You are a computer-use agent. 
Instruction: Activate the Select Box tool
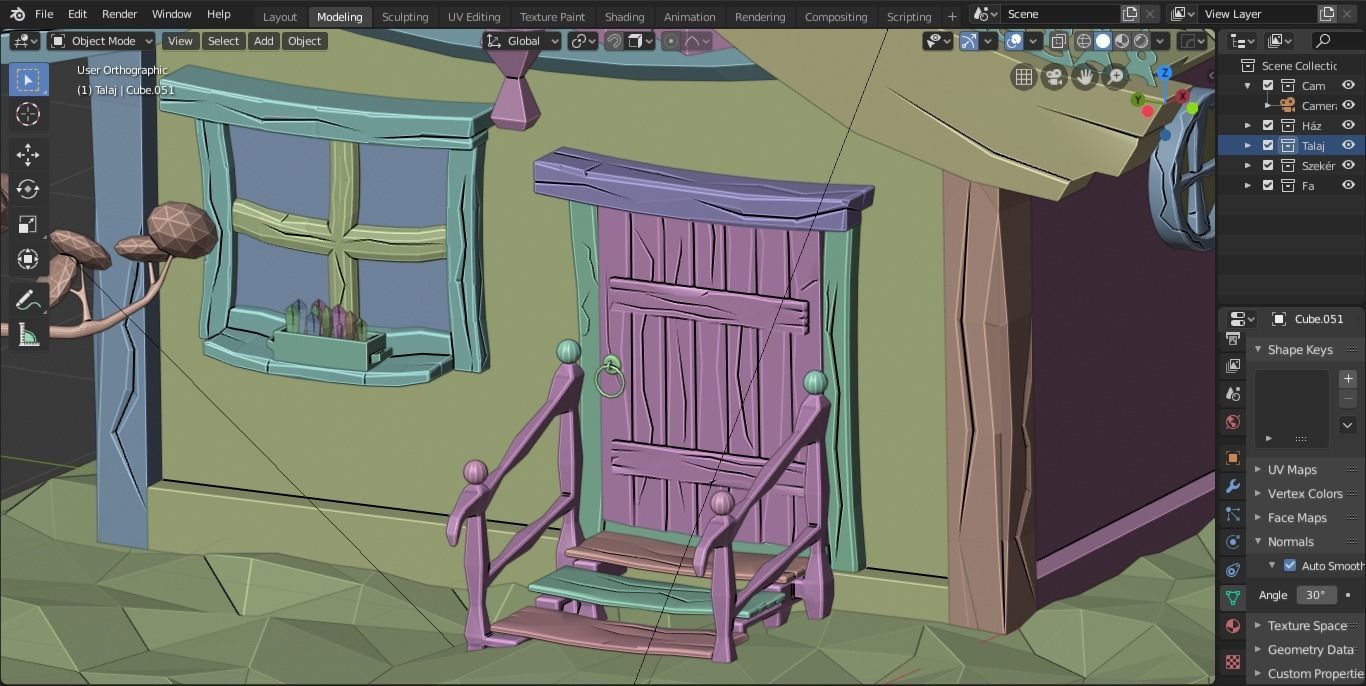click(28, 80)
